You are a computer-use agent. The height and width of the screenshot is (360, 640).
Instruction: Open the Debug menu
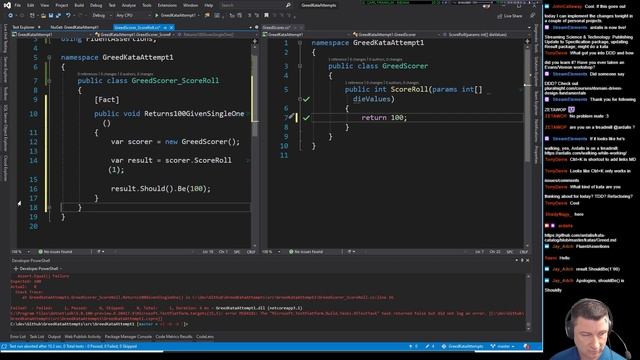96,5
